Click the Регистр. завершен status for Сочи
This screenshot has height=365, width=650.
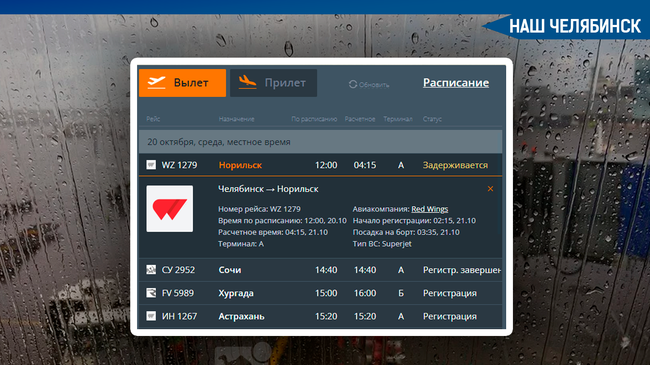click(x=462, y=270)
